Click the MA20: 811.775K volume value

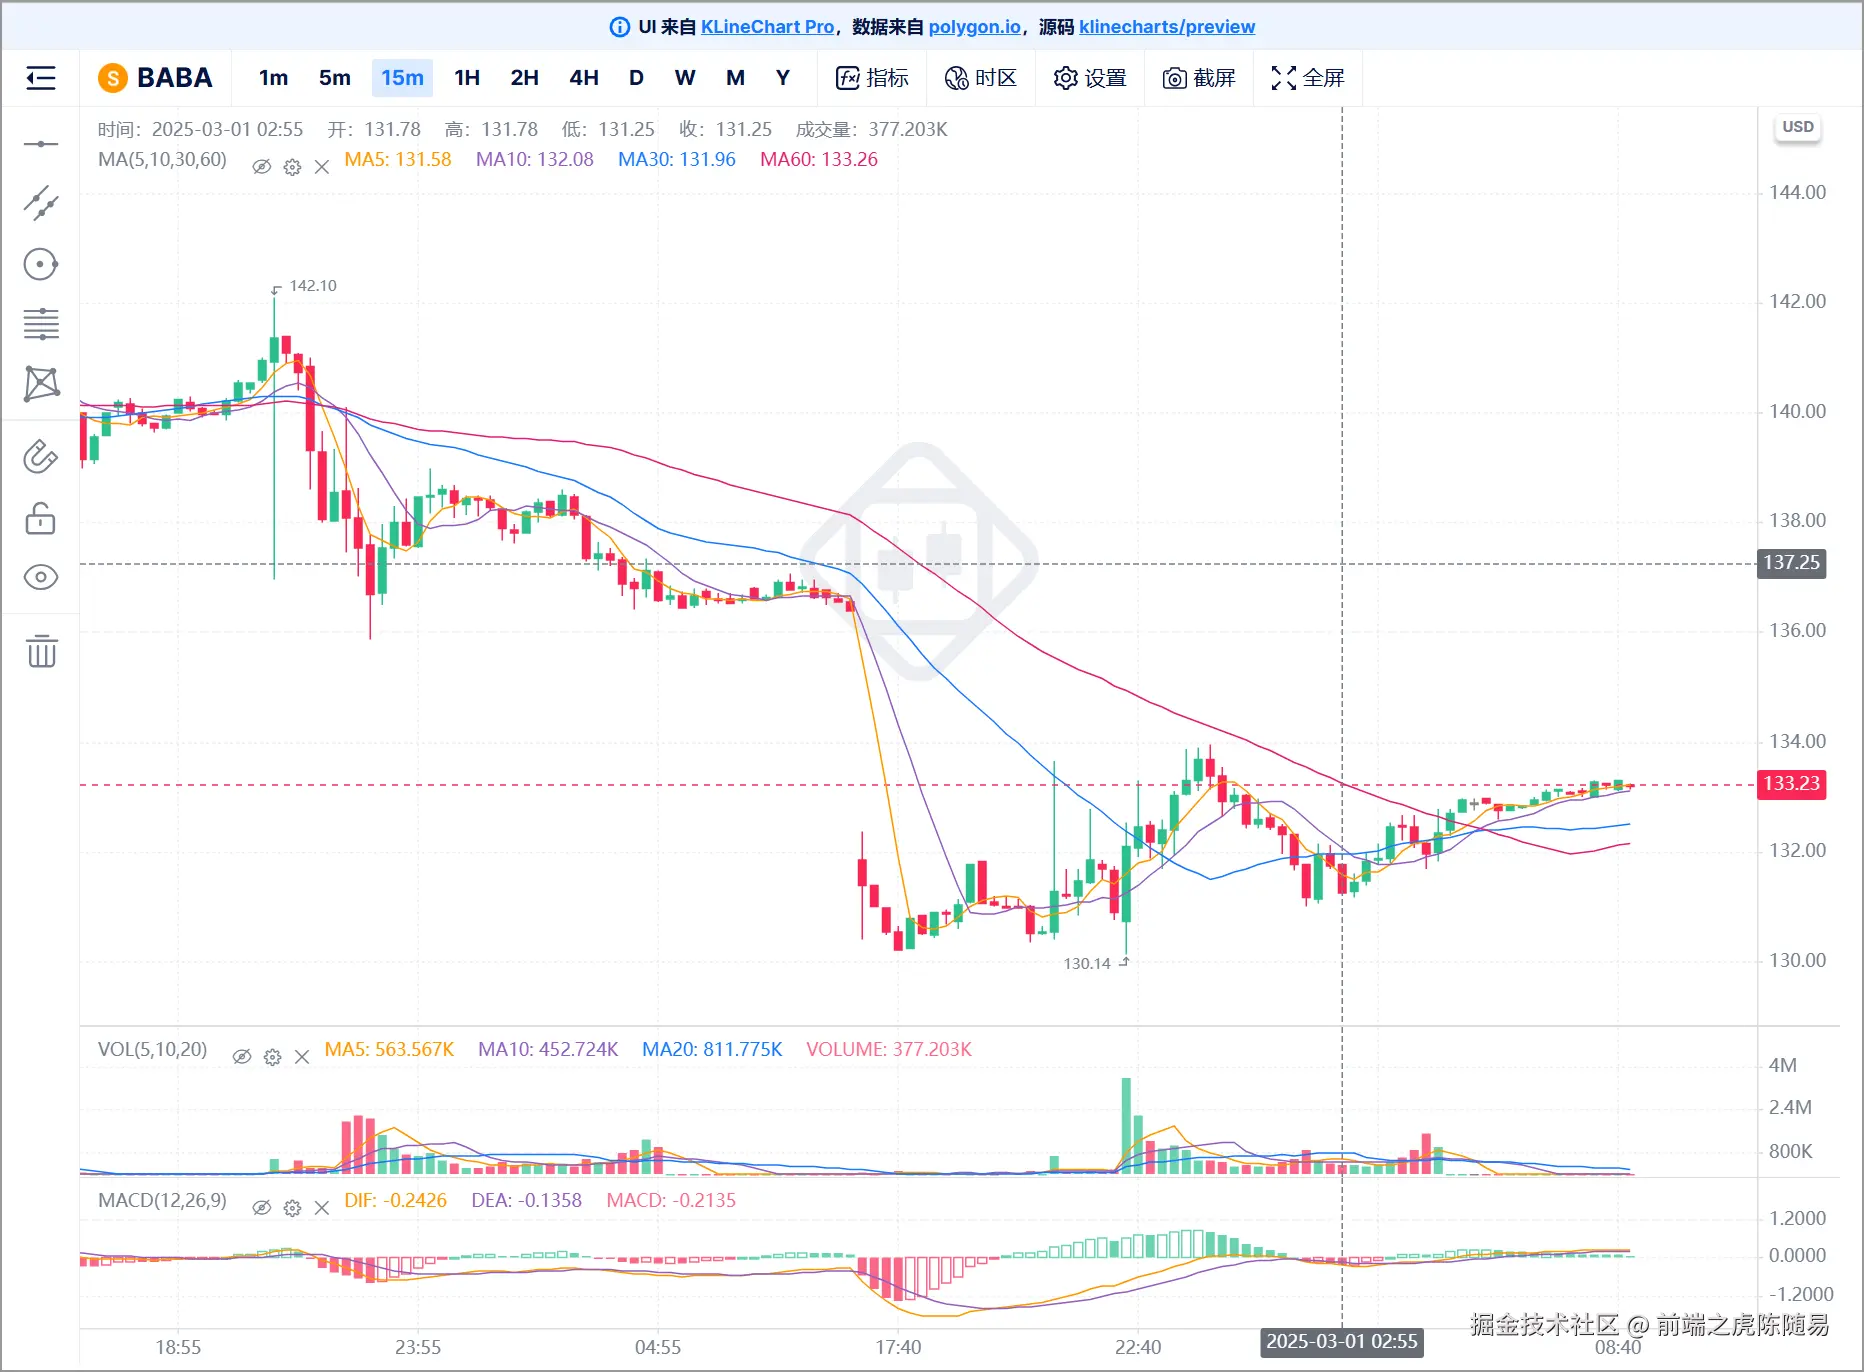point(712,1049)
